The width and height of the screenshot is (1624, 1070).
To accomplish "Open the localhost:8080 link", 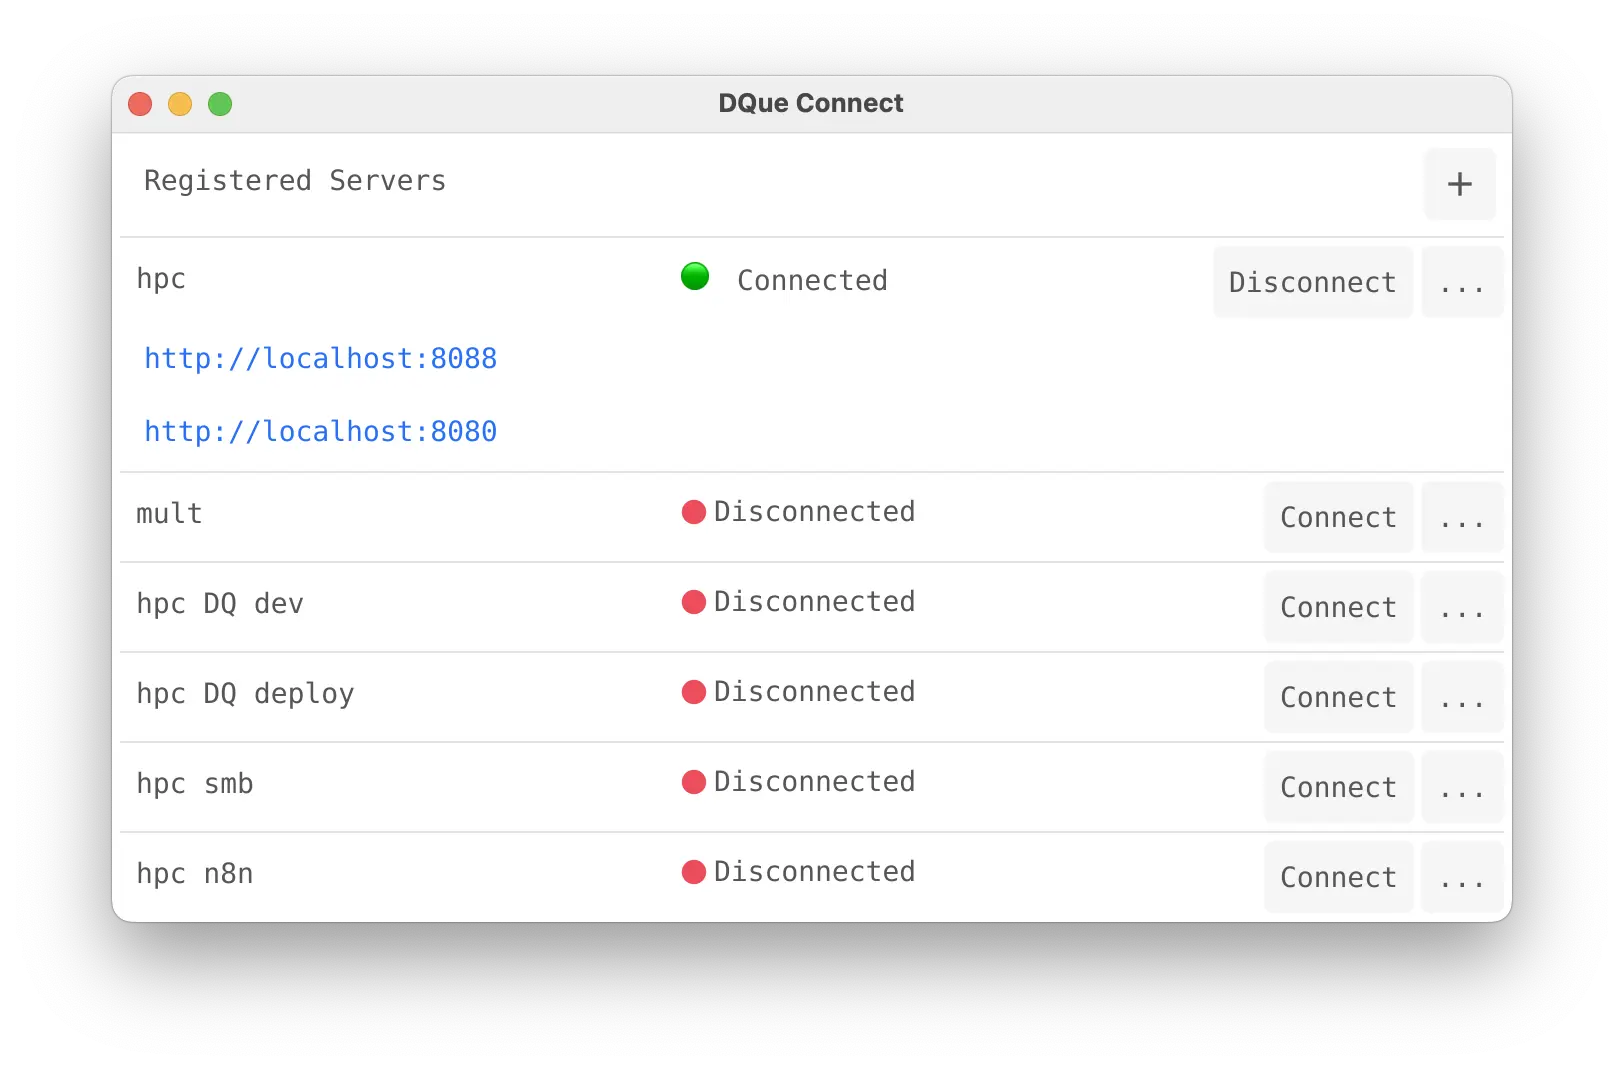I will coord(320,432).
